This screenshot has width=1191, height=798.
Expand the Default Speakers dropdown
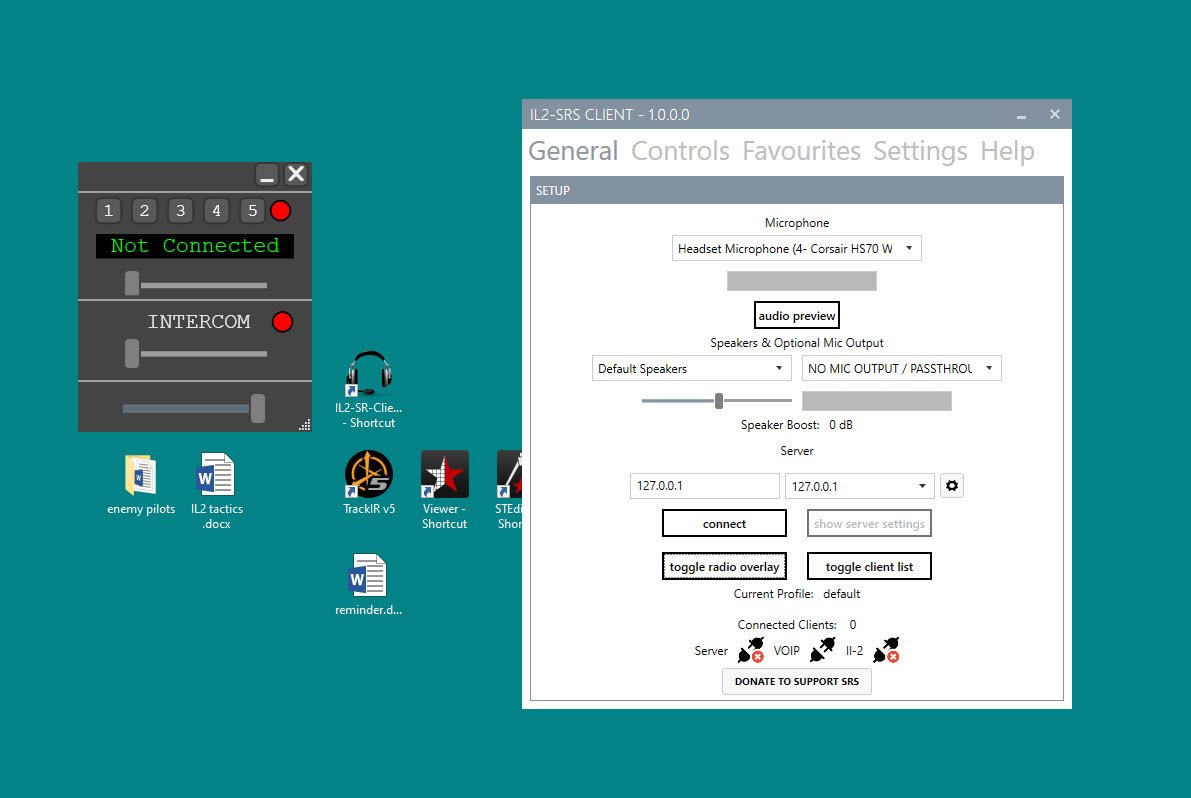coord(690,368)
